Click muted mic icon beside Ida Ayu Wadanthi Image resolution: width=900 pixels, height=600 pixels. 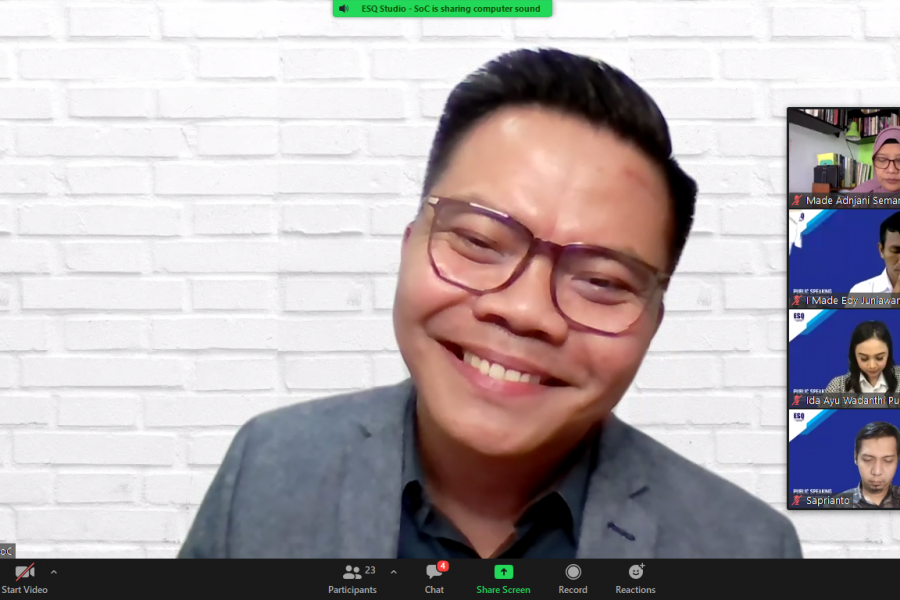(797, 401)
